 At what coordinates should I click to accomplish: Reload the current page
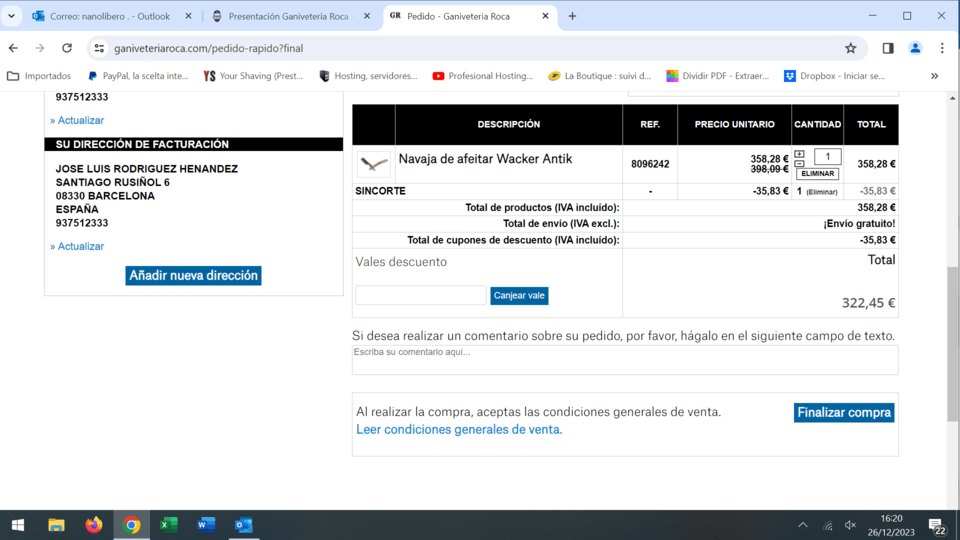point(67,48)
